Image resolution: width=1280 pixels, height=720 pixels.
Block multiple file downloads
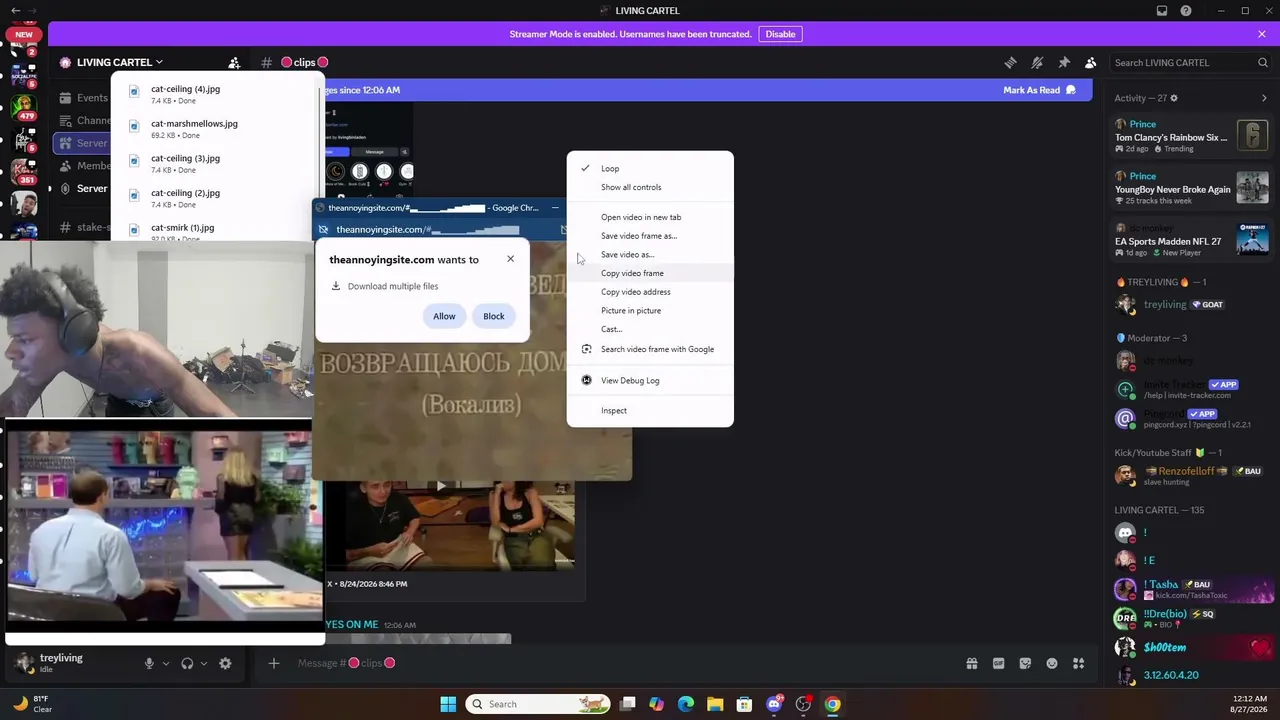[x=494, y=316]
